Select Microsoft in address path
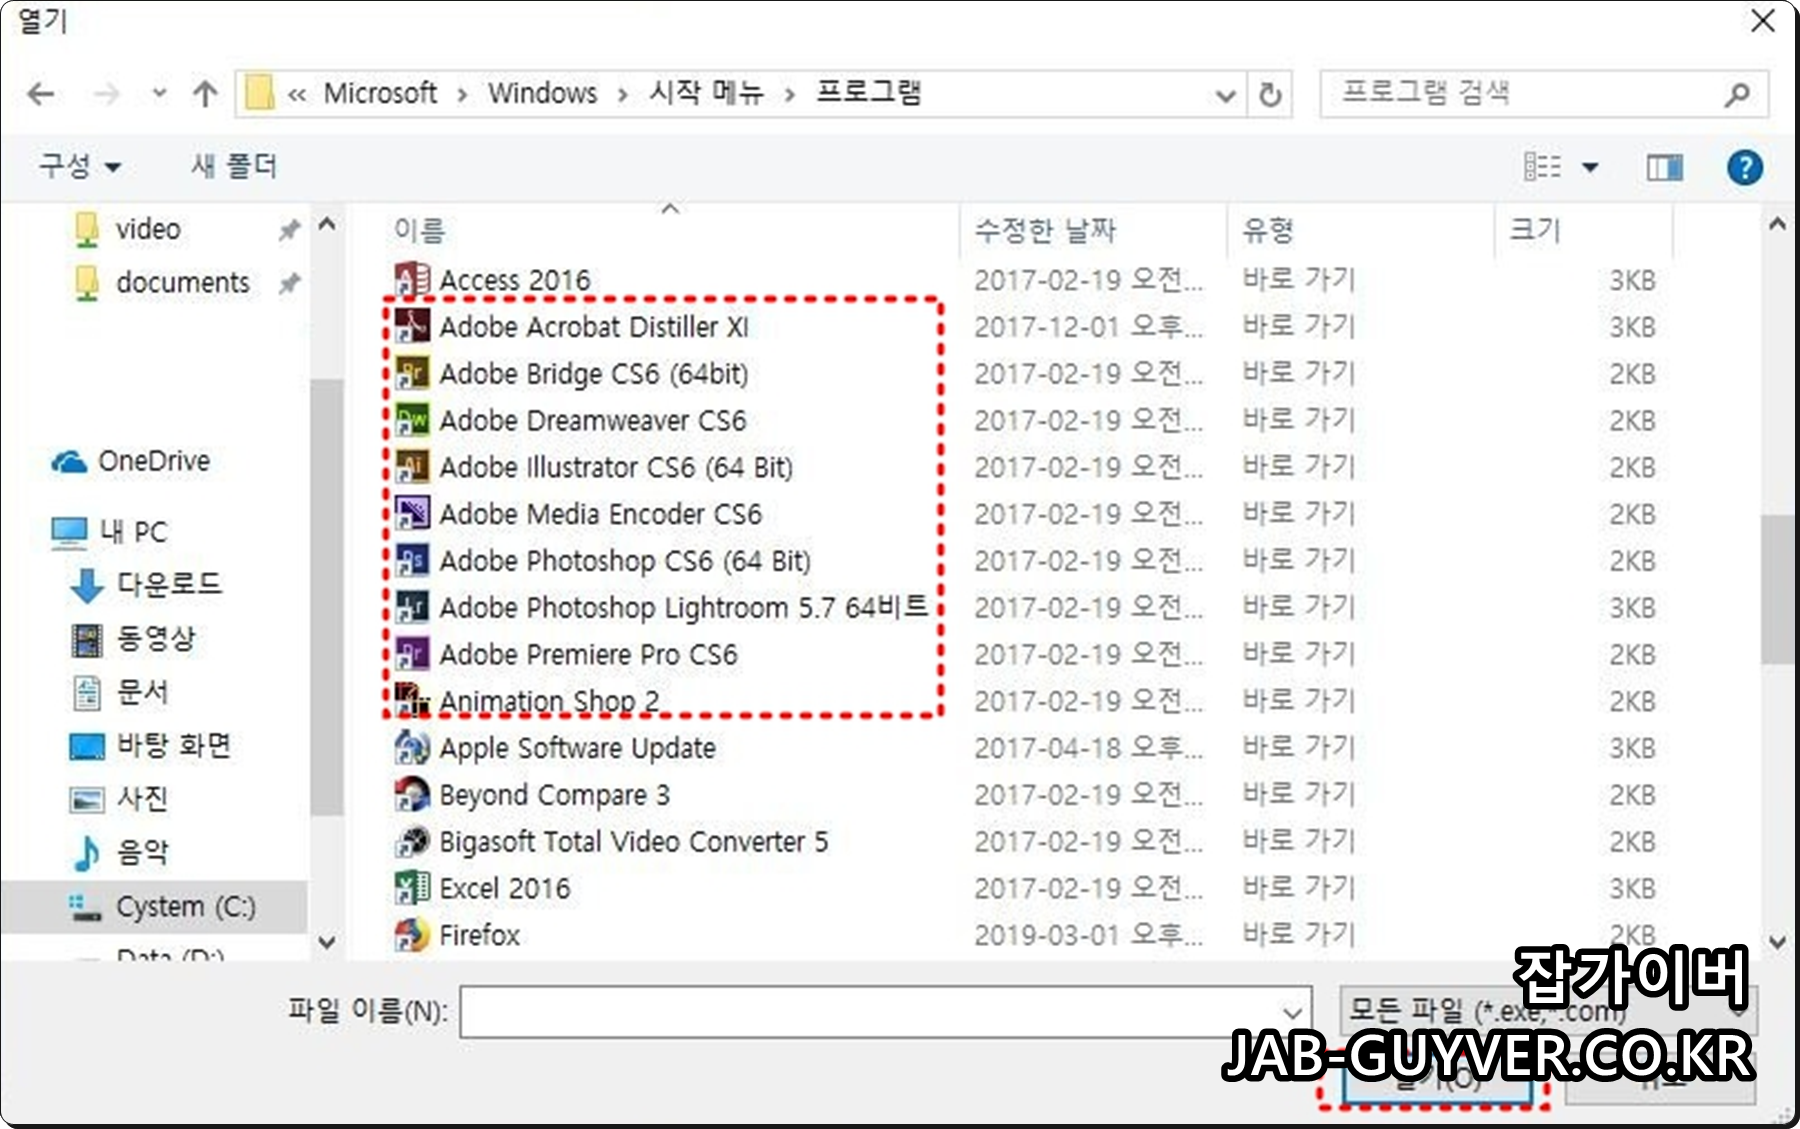This screenshot has height=1129, width=1800. (380, 94)
